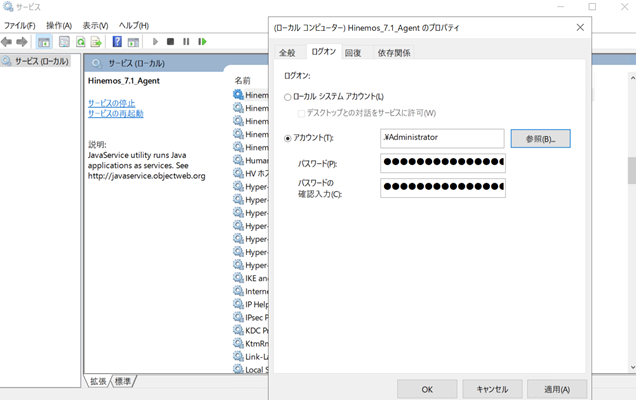Image resolution: width=636 pixels, height=400 pixels.
Task: Open the ファイル(F) menu
Action: pos(19,26)
